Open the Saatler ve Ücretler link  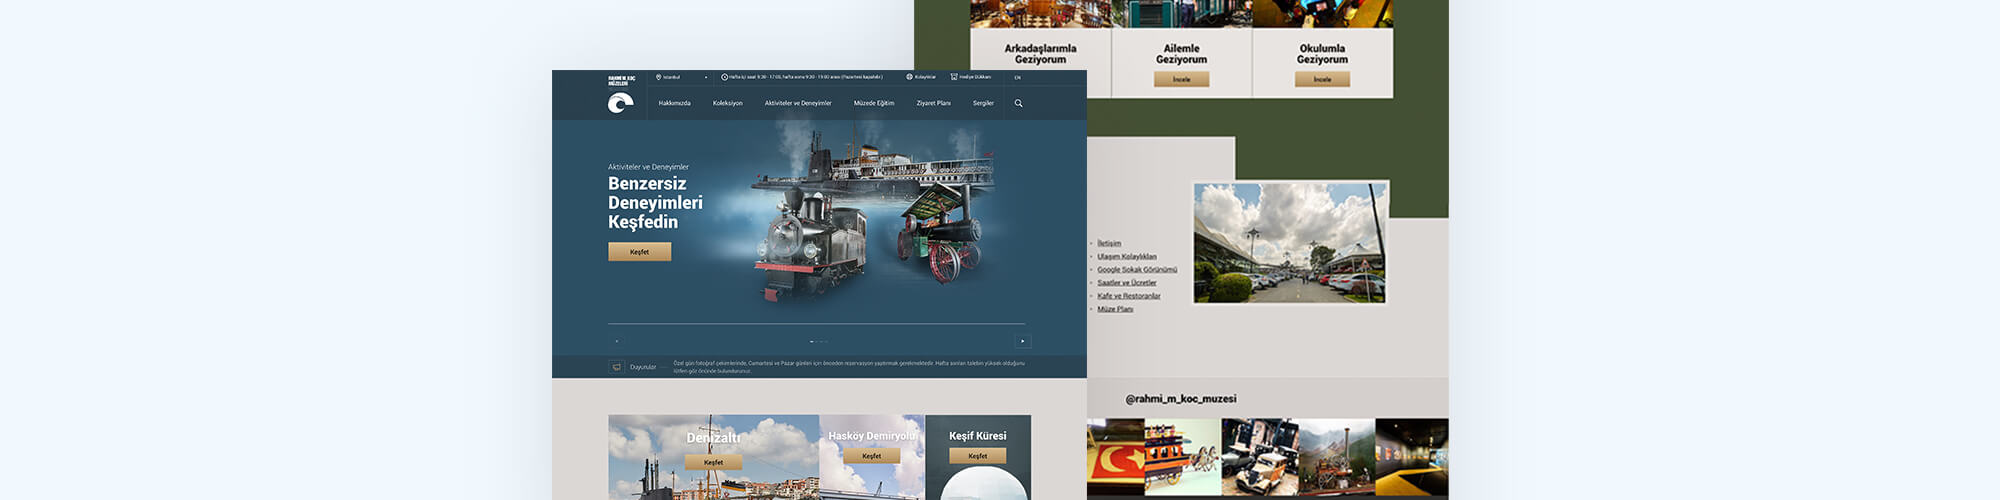tap(1127, 282)
